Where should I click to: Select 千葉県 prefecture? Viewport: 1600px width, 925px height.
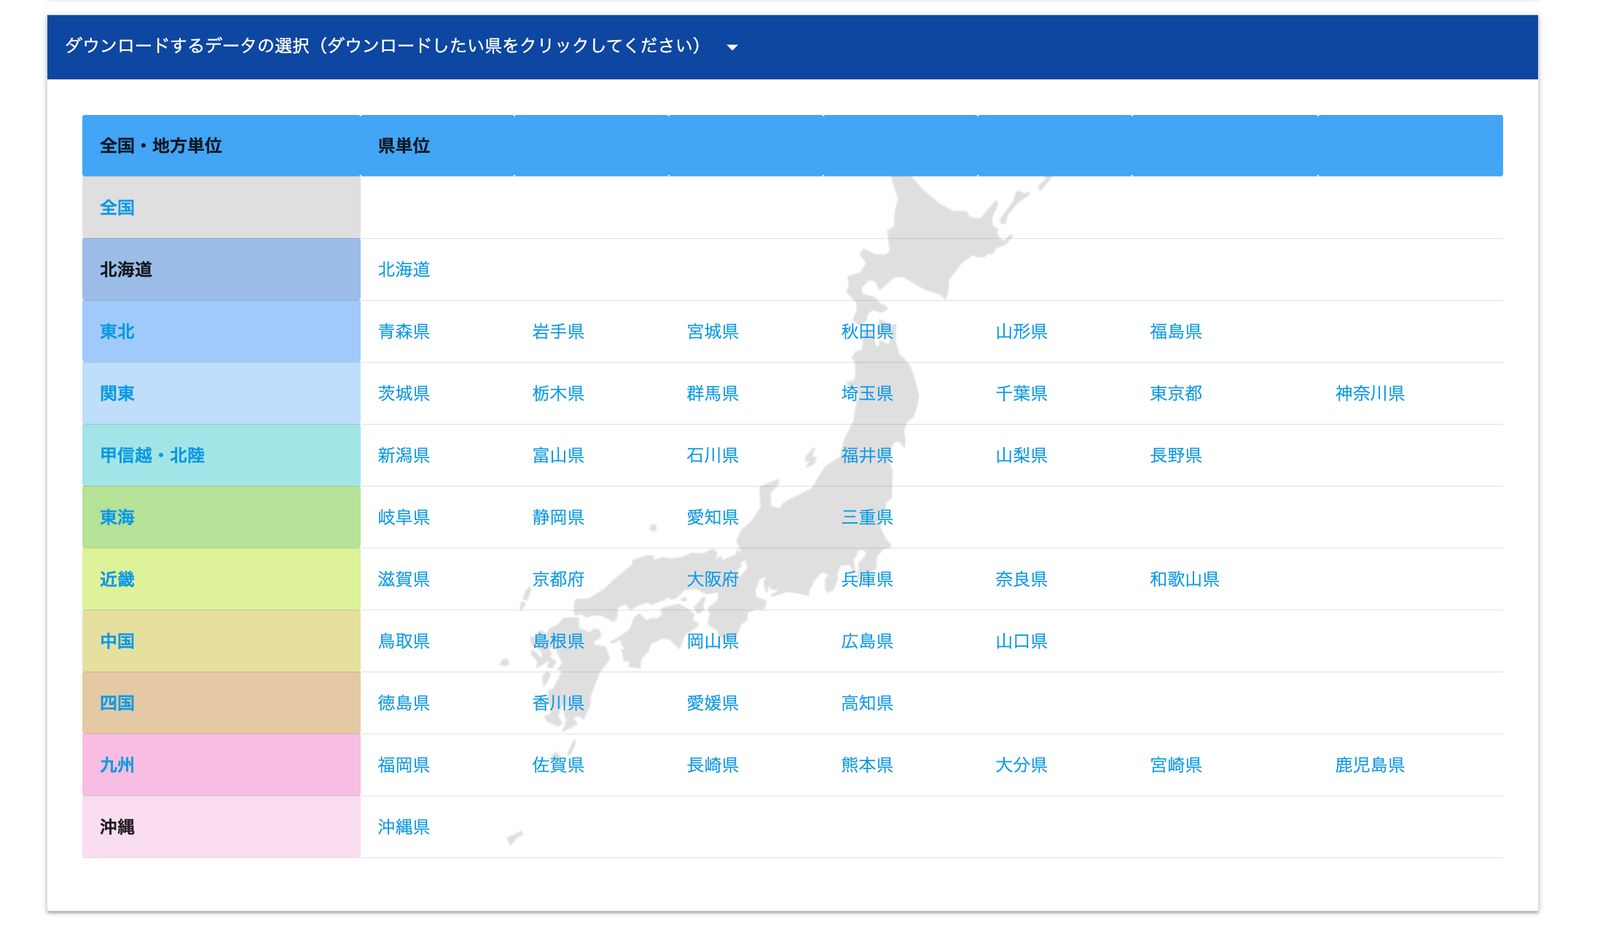click(x=1021, y=394)
